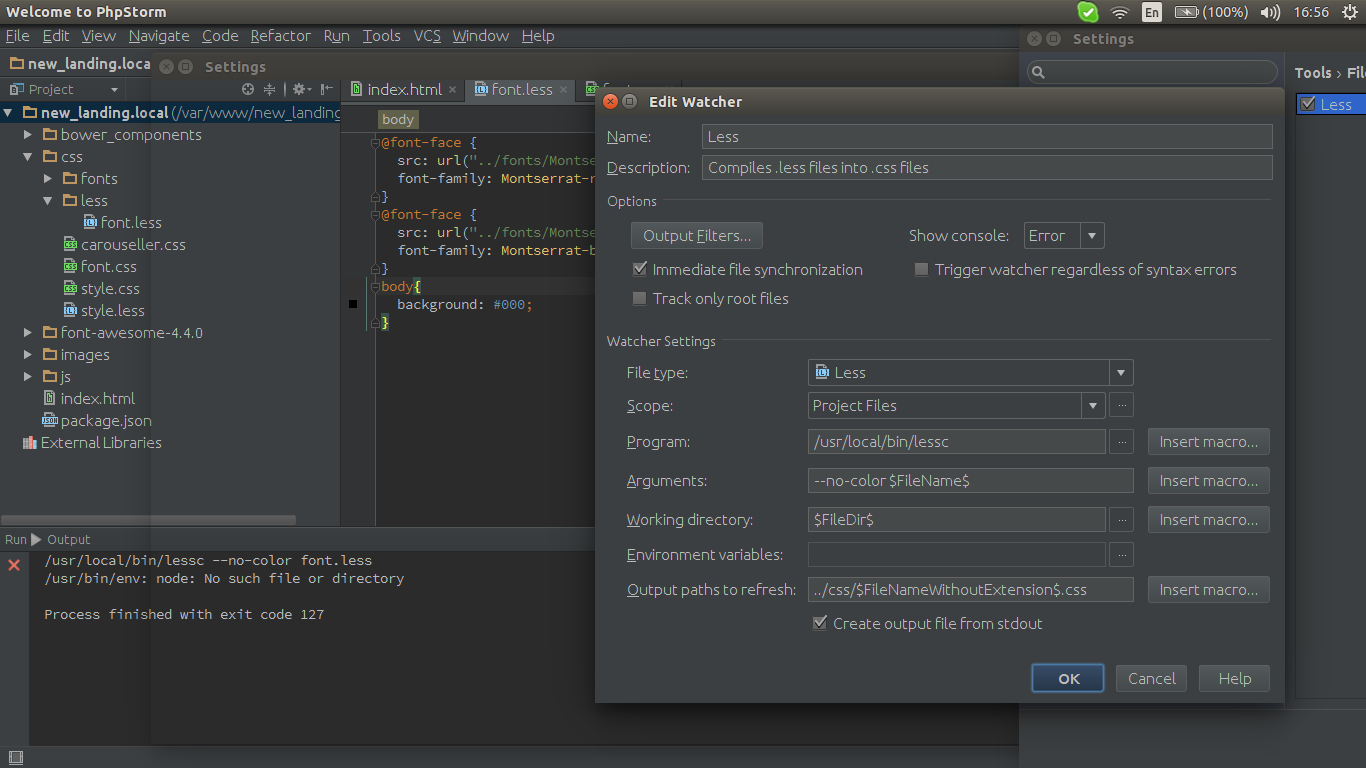Click the package.json file icon

[x=50, y=420]
